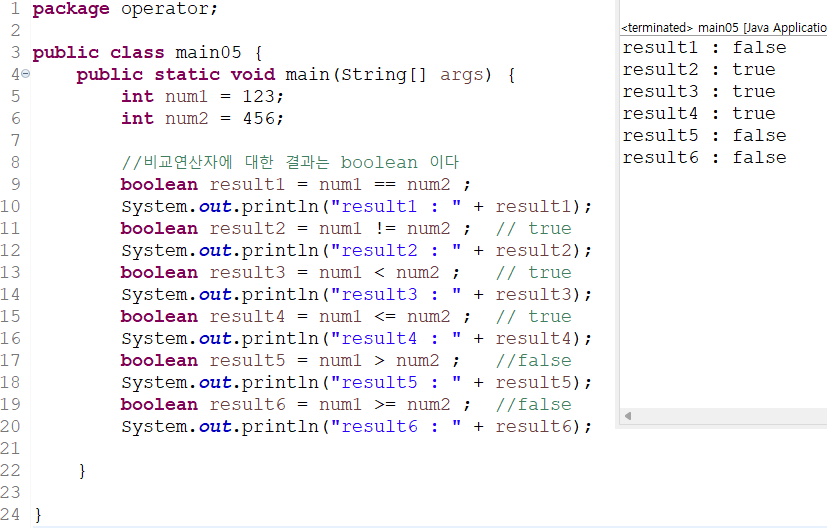Click 'String[]' in main method signature

(x=383, y=74)
